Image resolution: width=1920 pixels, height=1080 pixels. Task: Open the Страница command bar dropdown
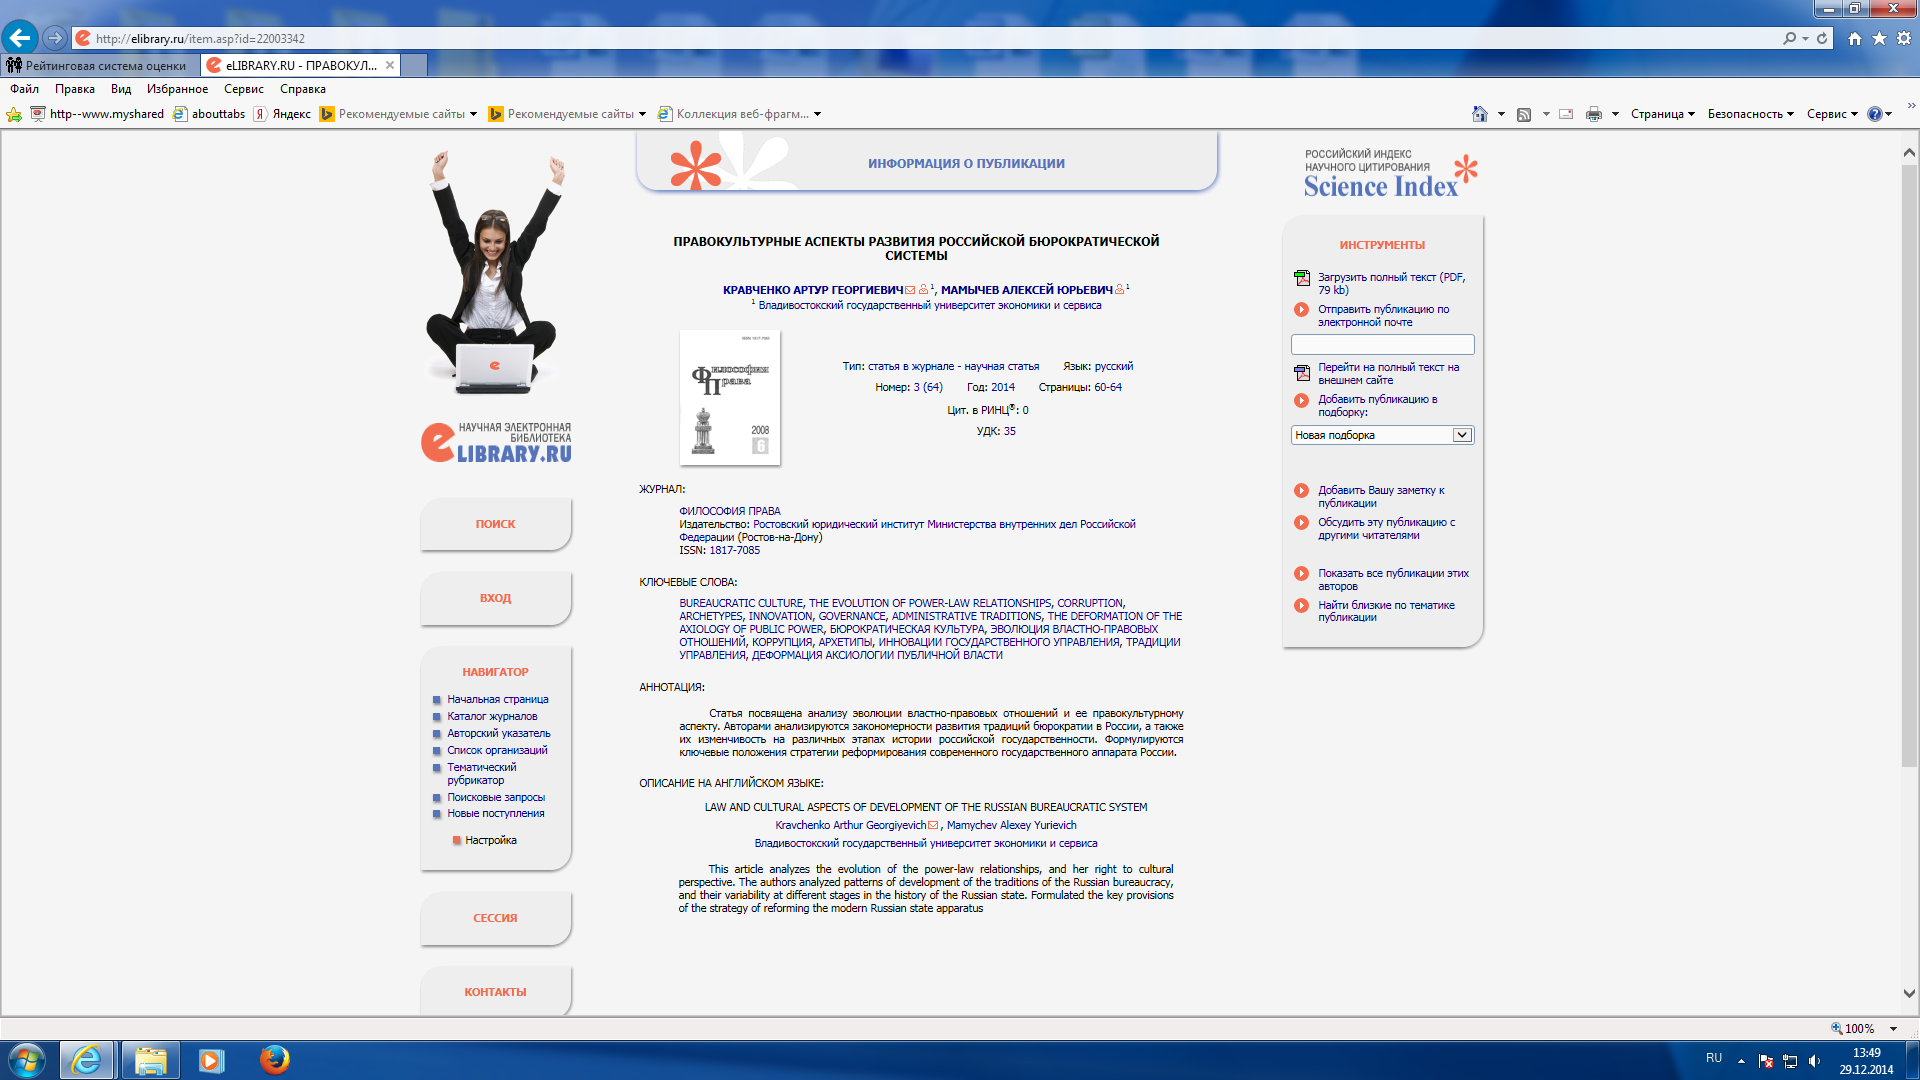click(1662, 114)
